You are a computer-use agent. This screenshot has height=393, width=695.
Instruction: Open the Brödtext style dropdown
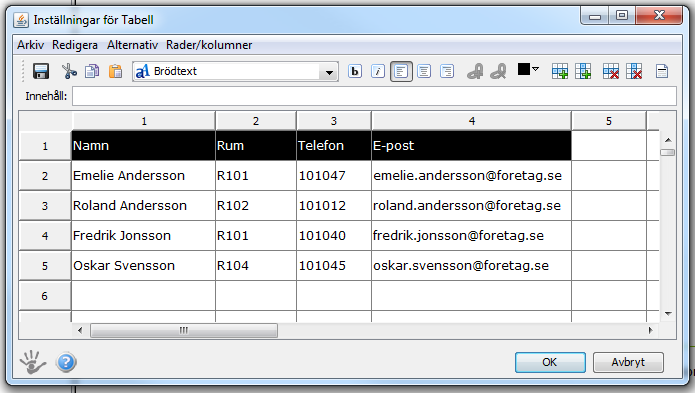pos(329,72)
